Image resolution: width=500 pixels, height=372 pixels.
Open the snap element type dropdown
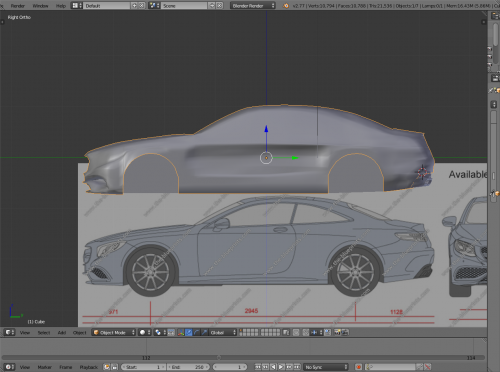pos(316,332)
